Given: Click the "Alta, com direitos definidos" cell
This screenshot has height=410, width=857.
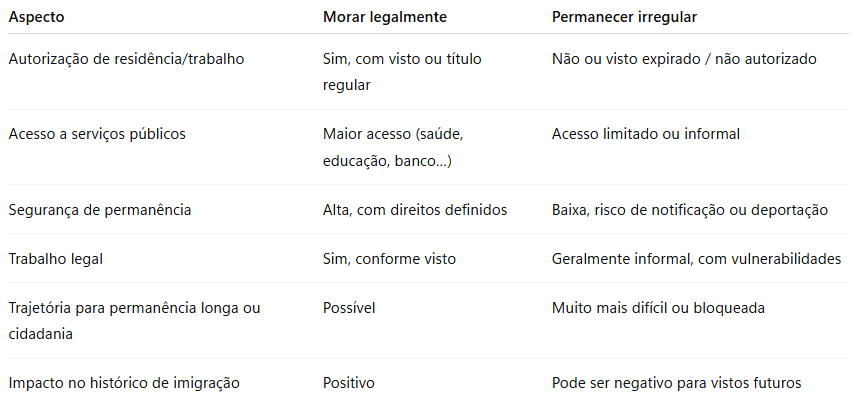Looking at the screenshot, I should point(415,210).
